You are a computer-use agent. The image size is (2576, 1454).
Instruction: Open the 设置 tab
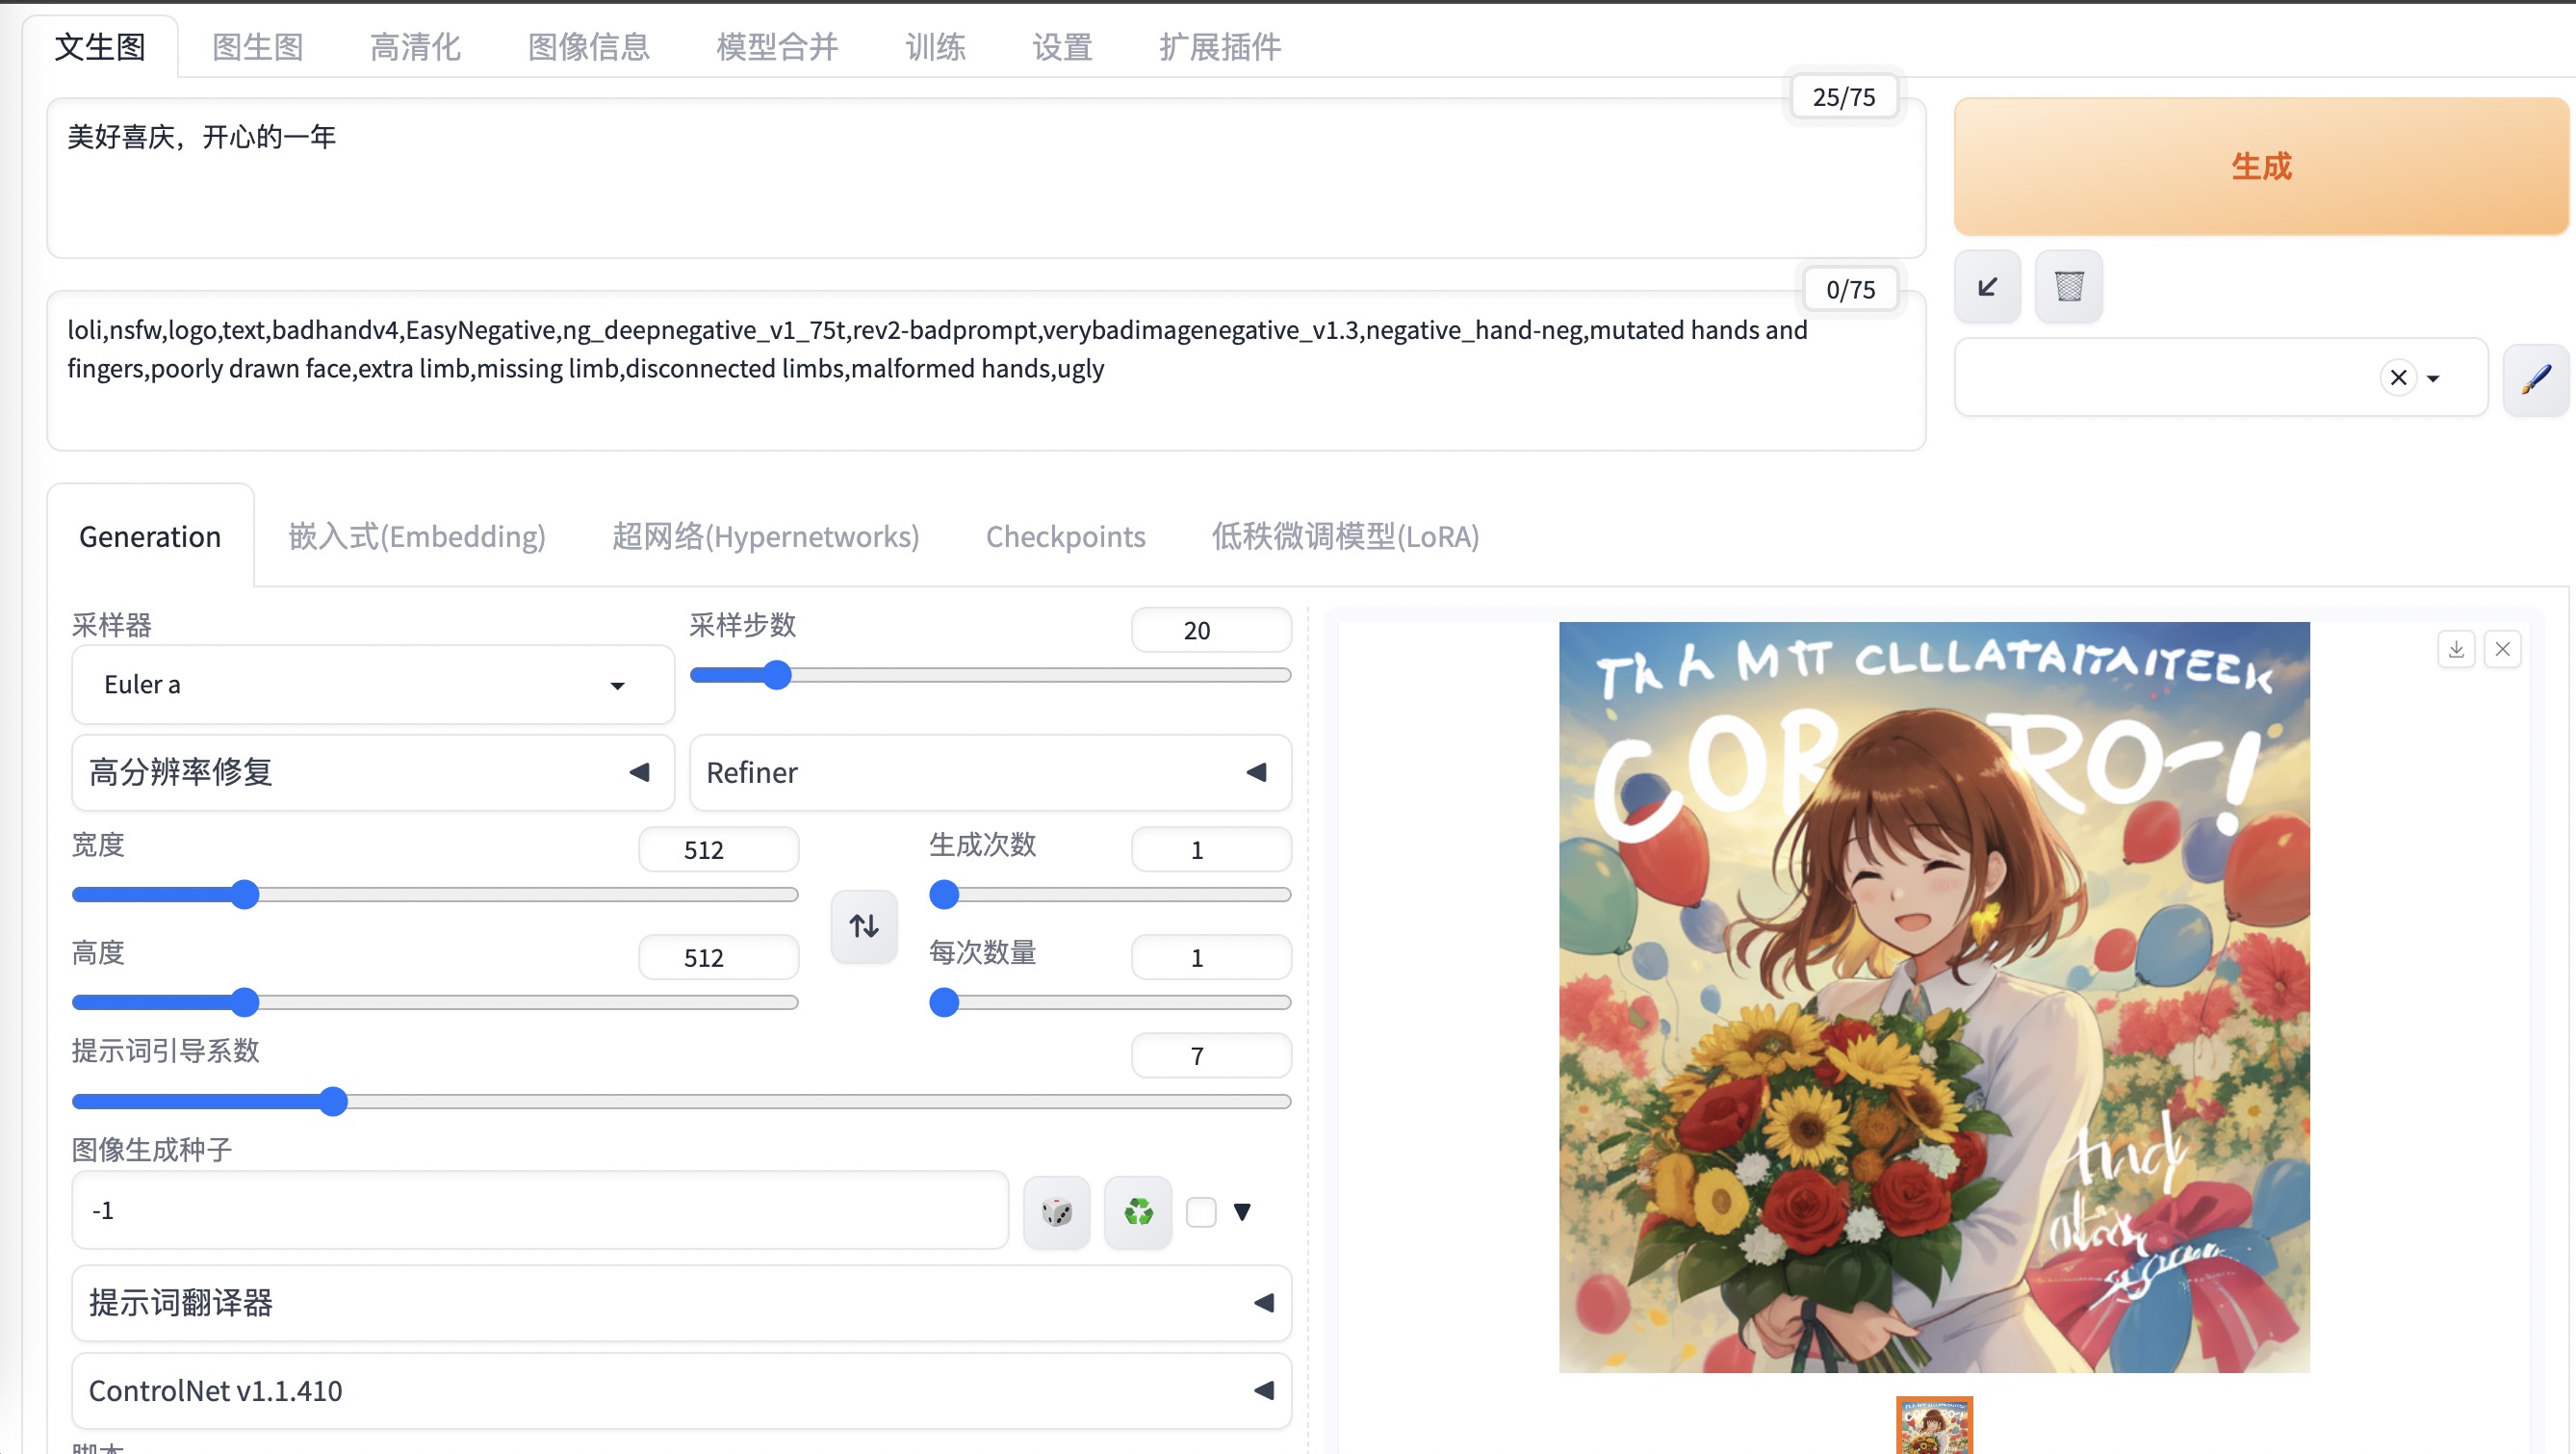(1062, 46)
